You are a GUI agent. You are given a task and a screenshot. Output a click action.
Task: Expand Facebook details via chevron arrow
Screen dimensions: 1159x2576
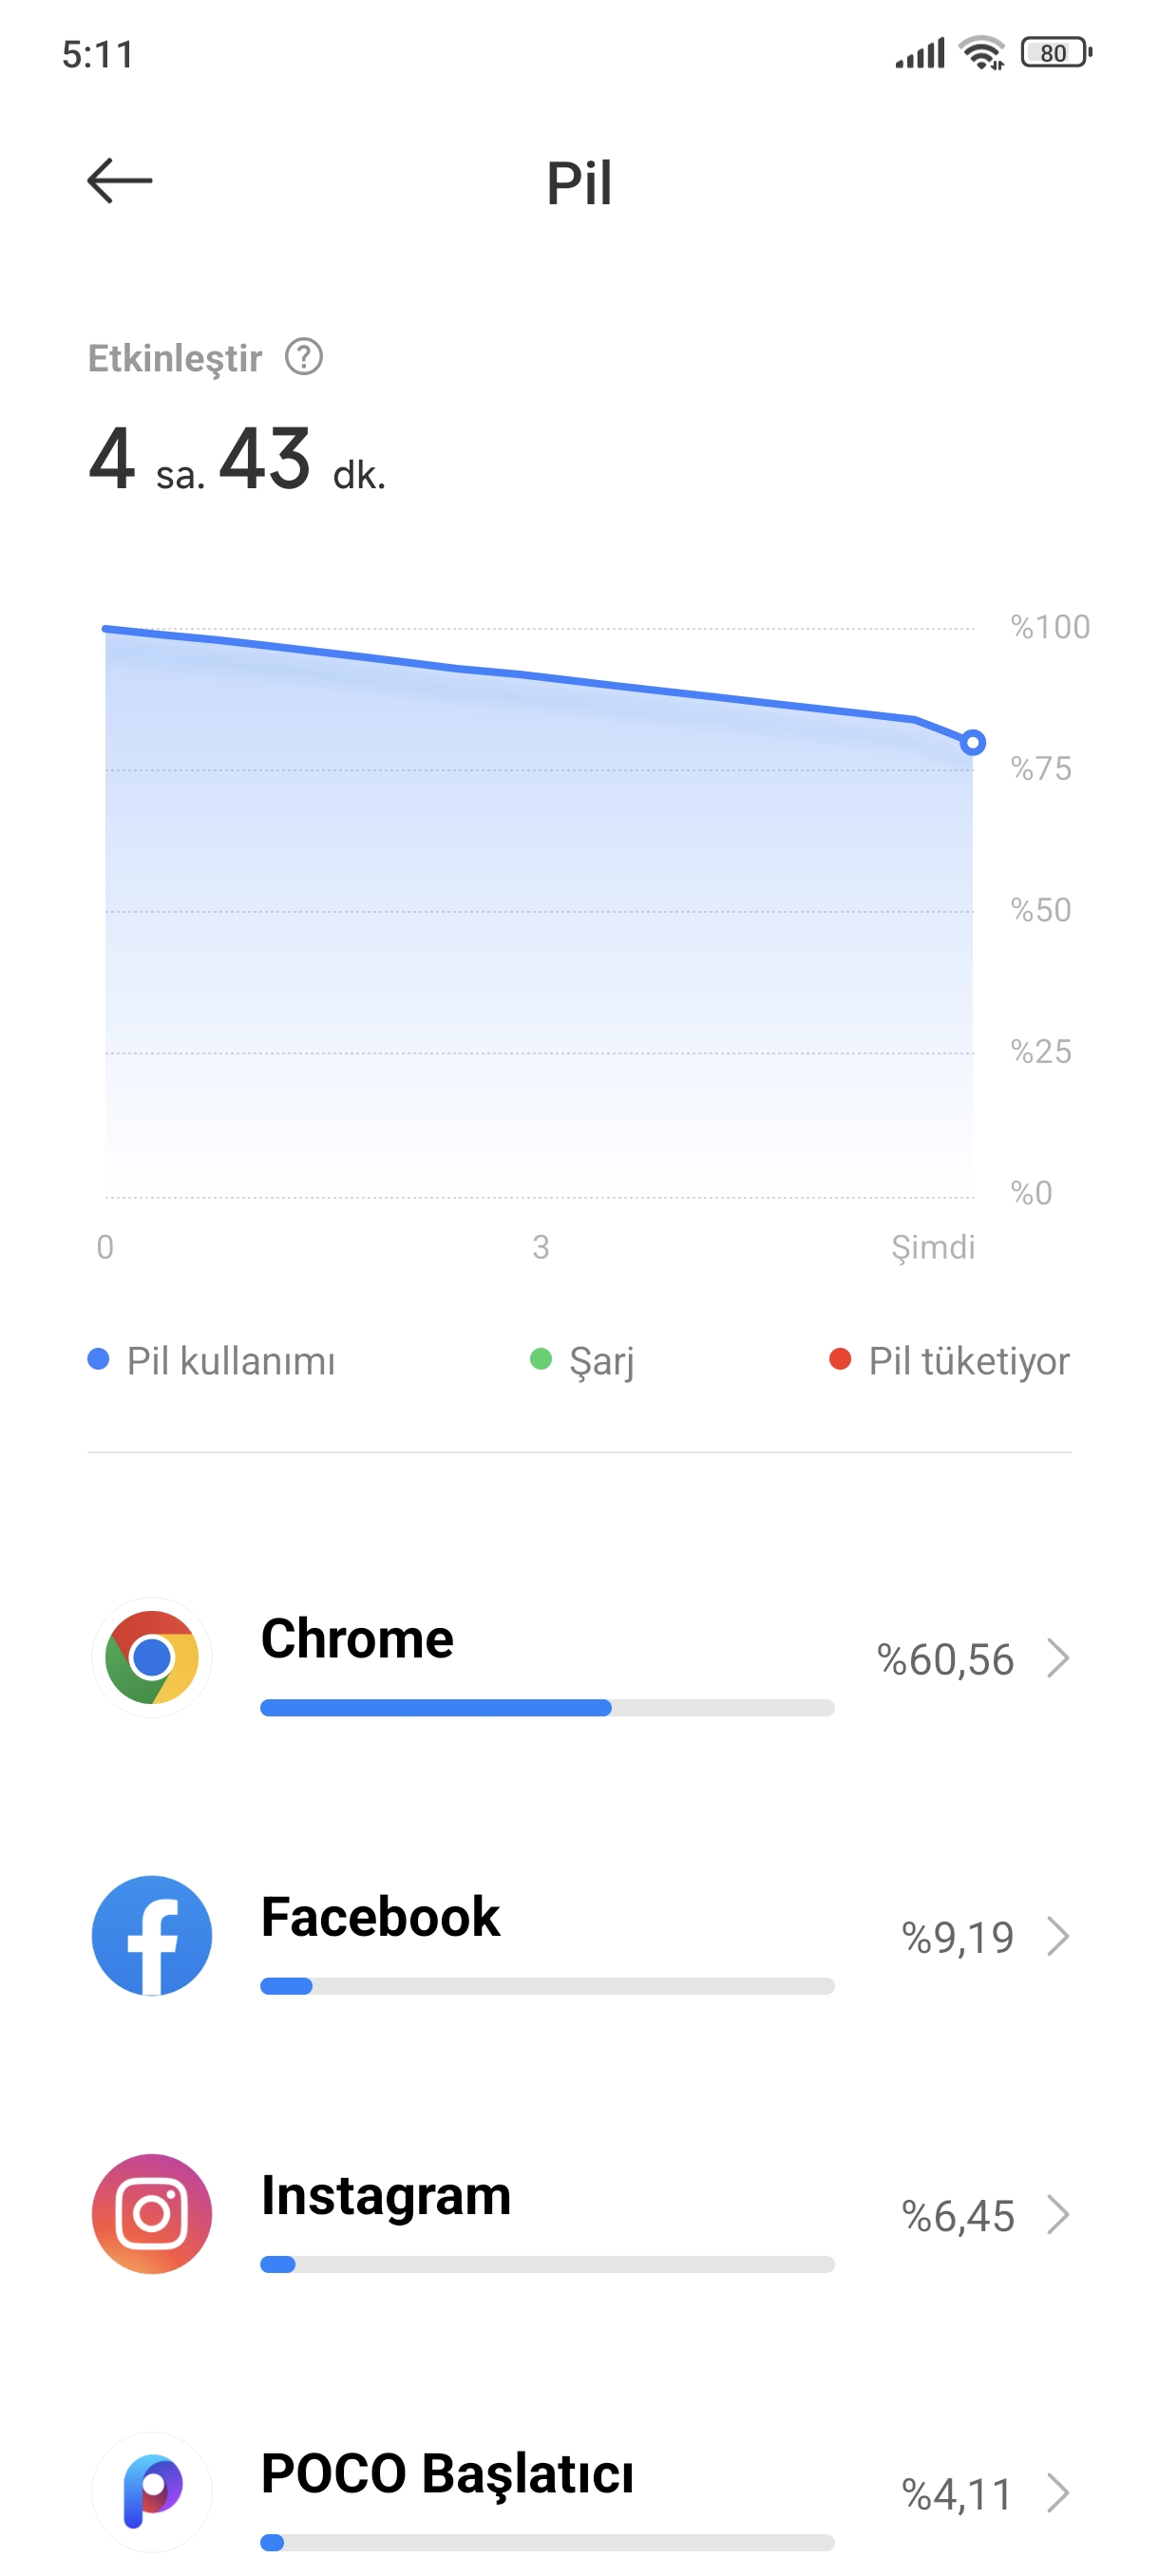click(x=1058, y=1936)
